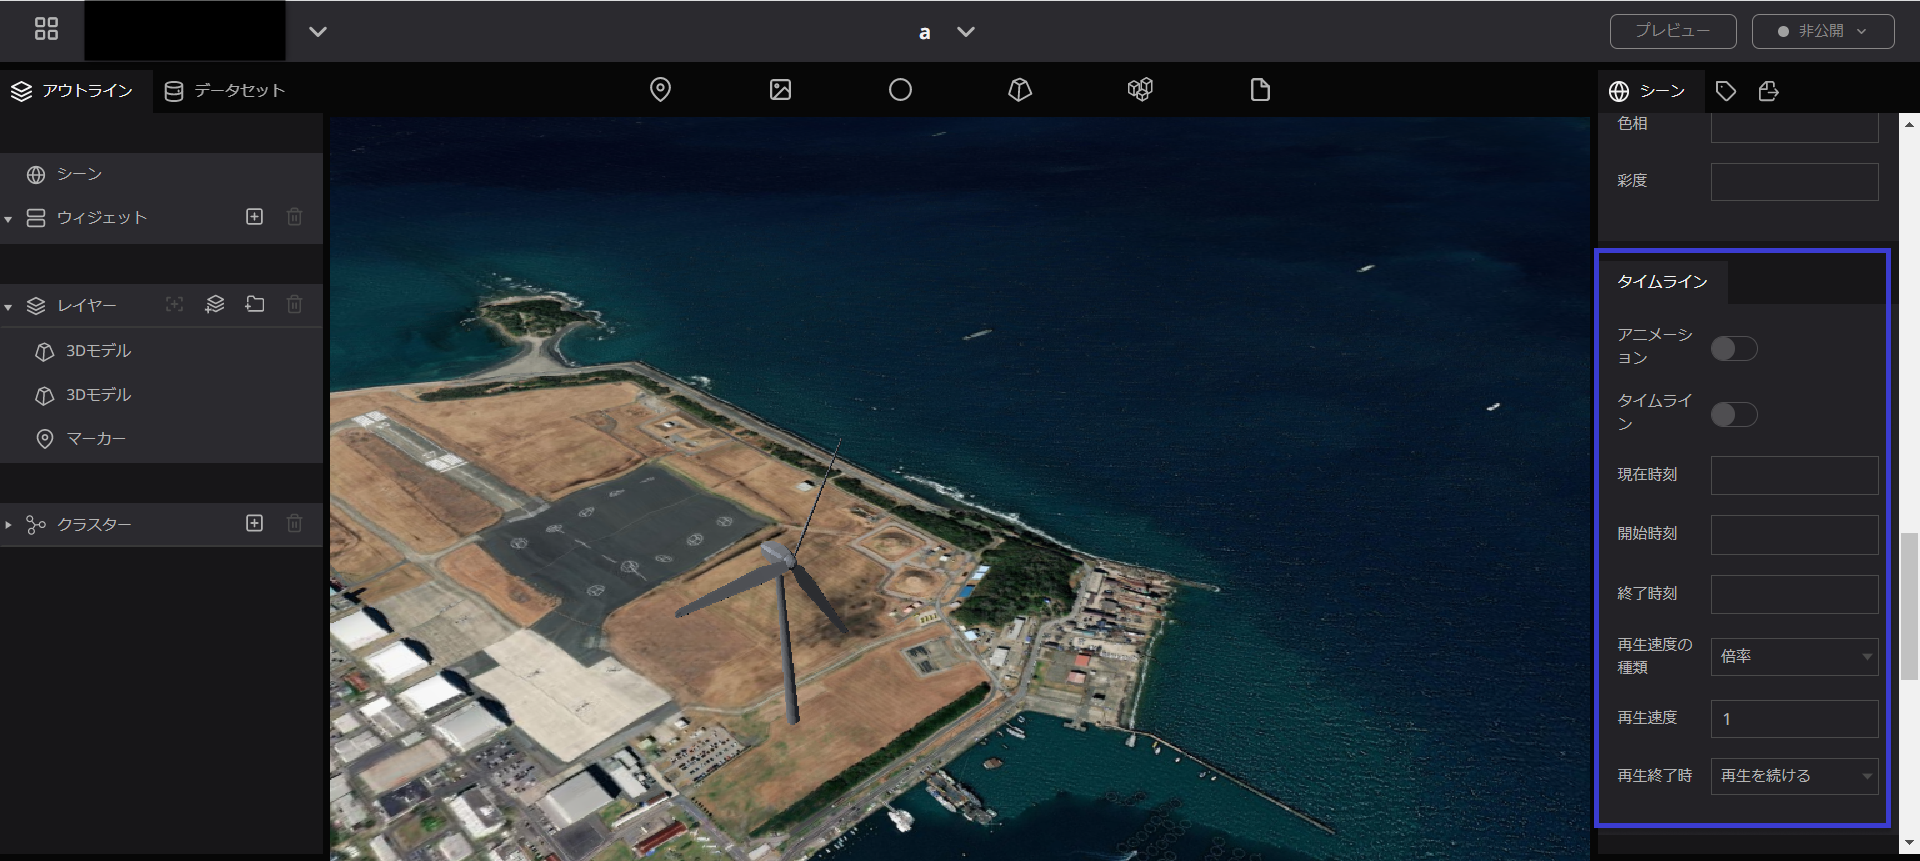Click the 色相 input field

coord(1794,127)
